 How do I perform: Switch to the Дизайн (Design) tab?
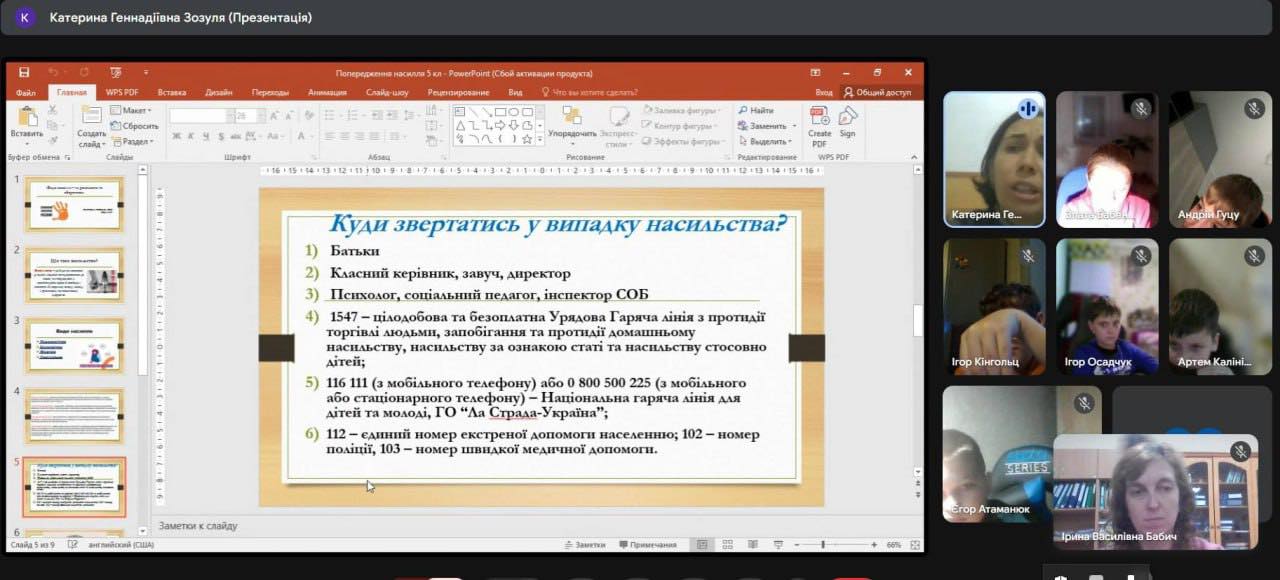219,92
